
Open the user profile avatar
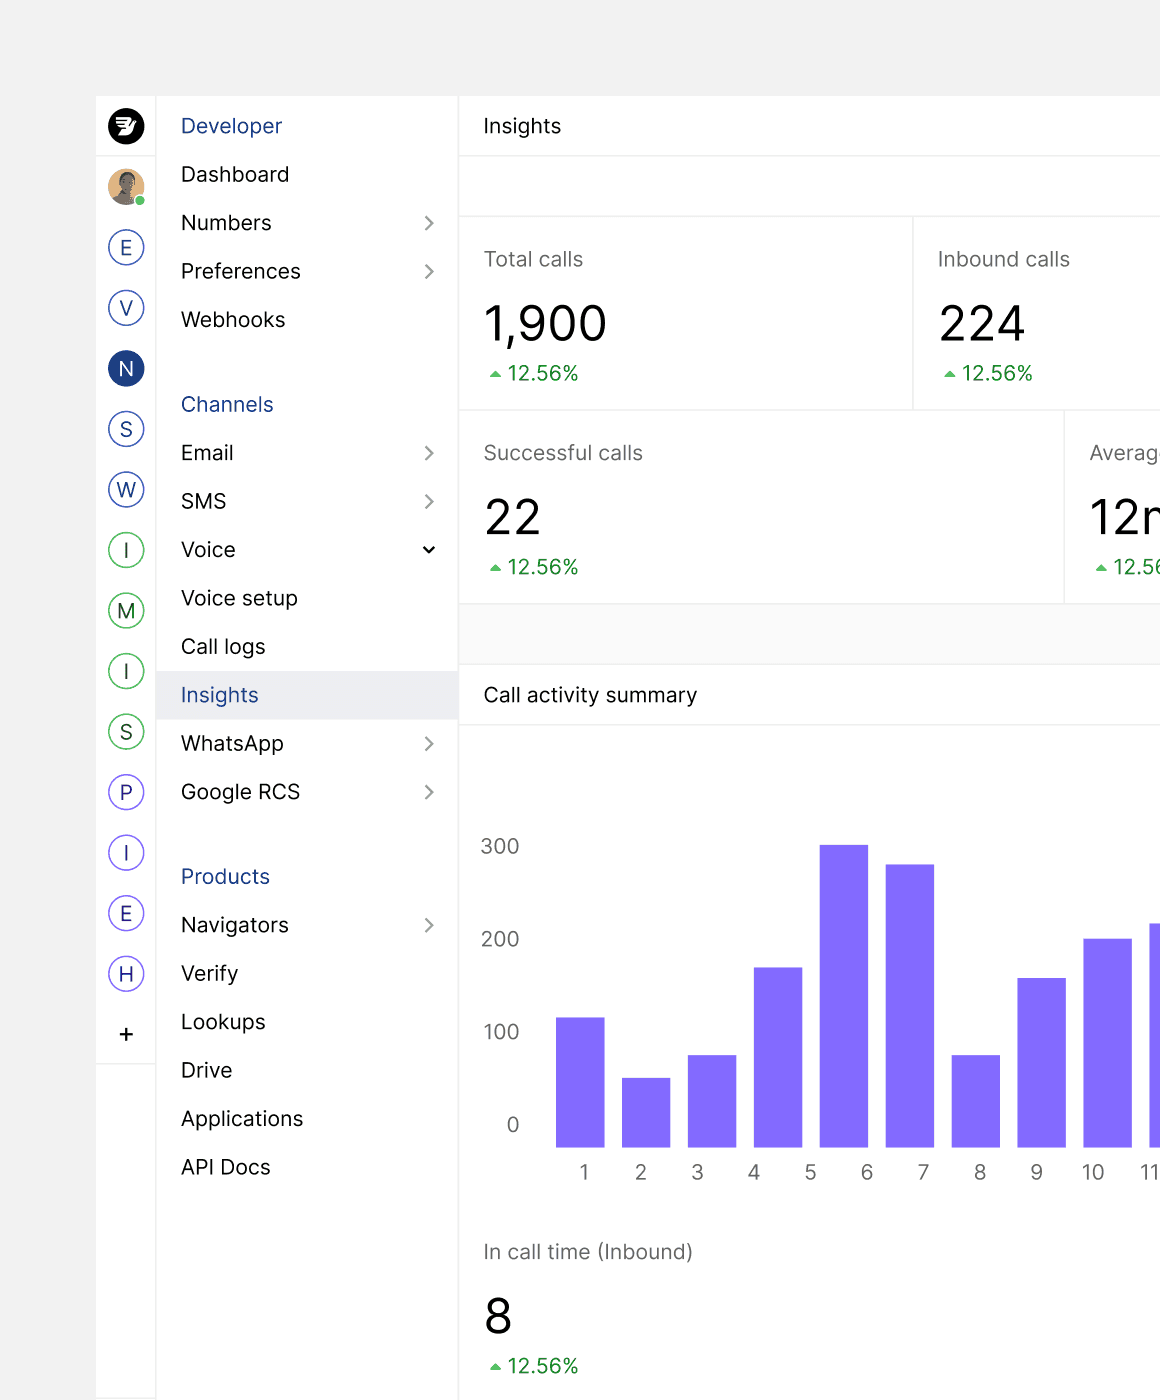pos(126,187)
